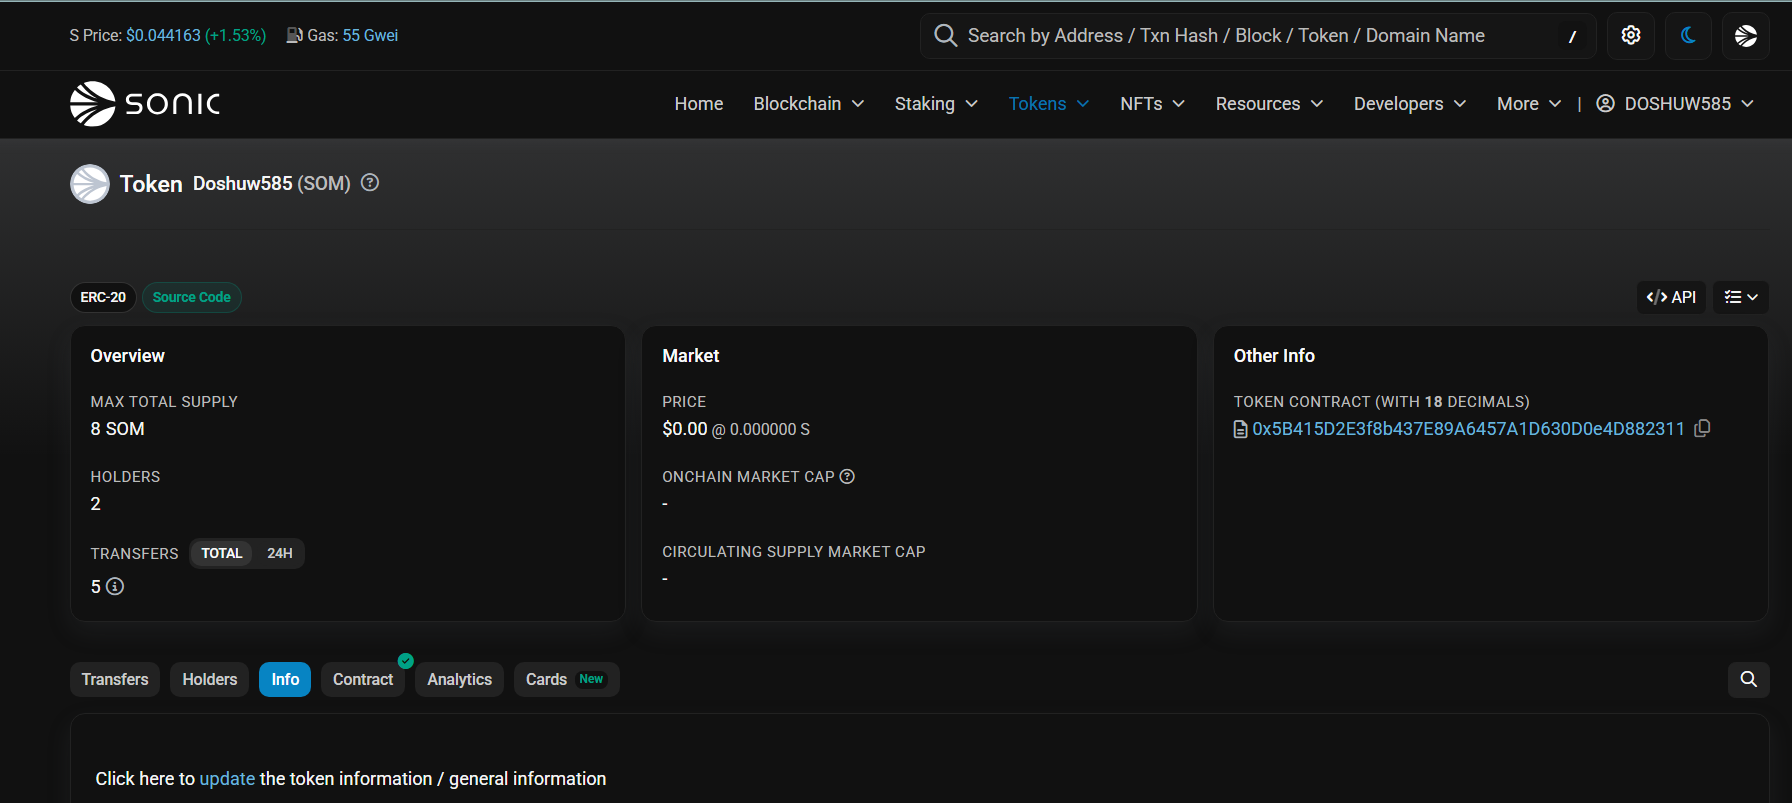Viewport: 1792px width, 803px height.
Task: Click the Source Code badge
Action: click(x=192, y=297)
